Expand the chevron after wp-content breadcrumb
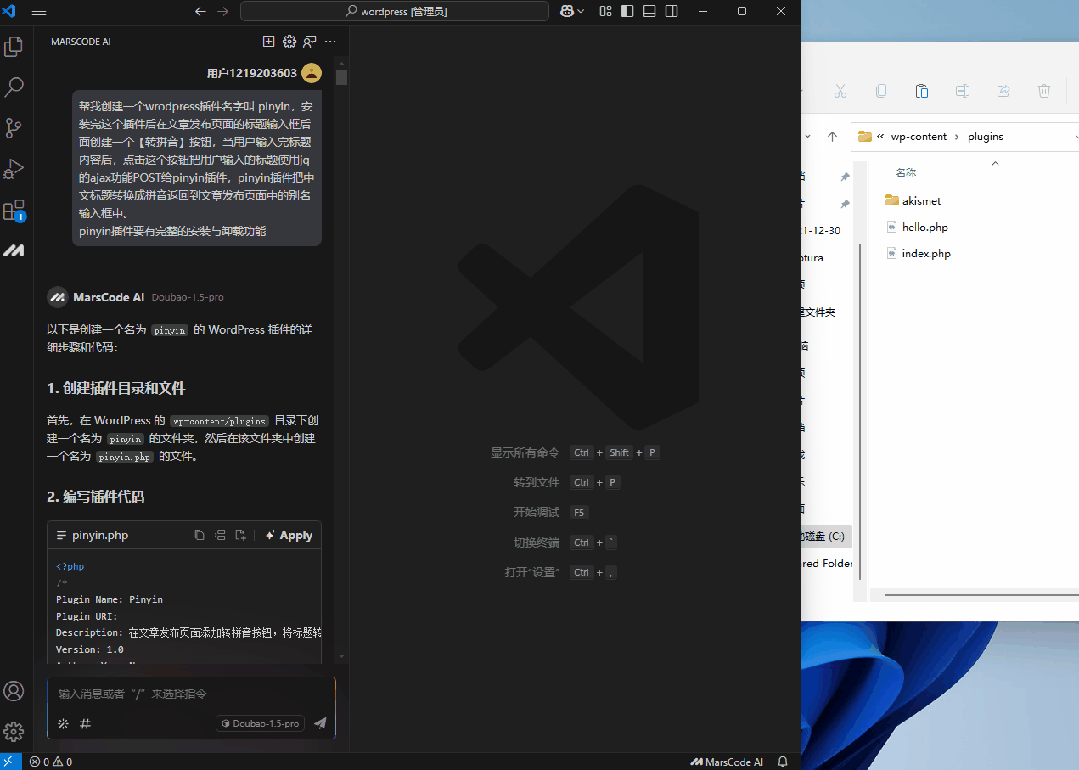This screenshot has width=1079, height=770. (x=957, y=136)
